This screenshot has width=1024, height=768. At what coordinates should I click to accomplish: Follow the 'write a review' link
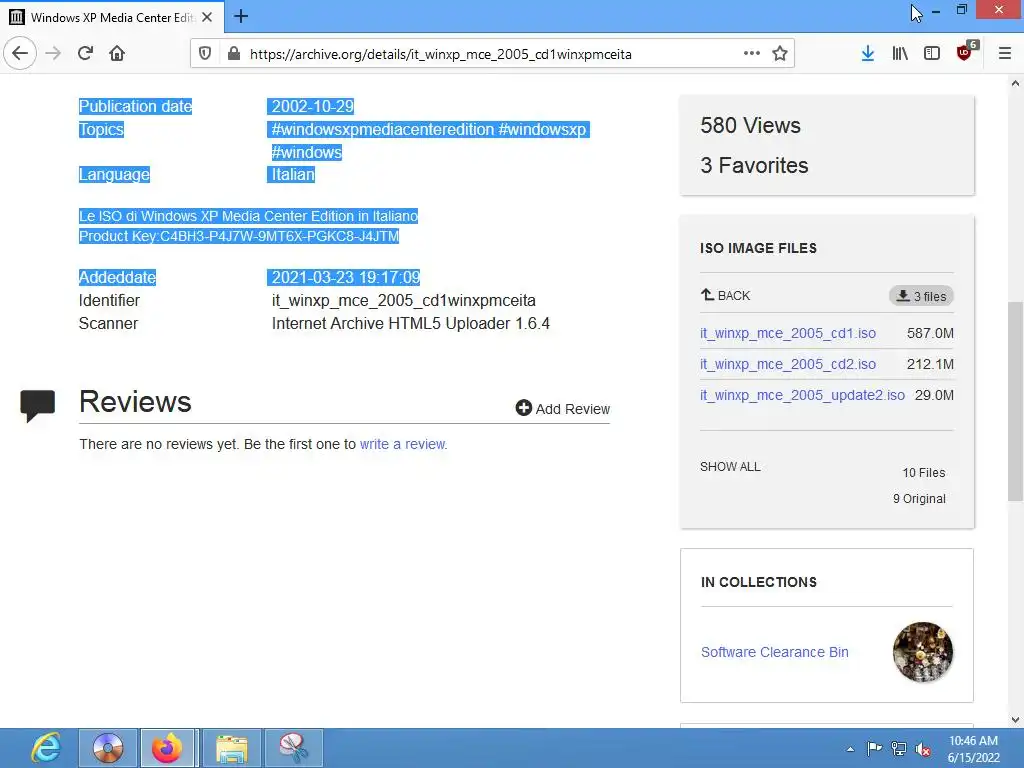402,444
